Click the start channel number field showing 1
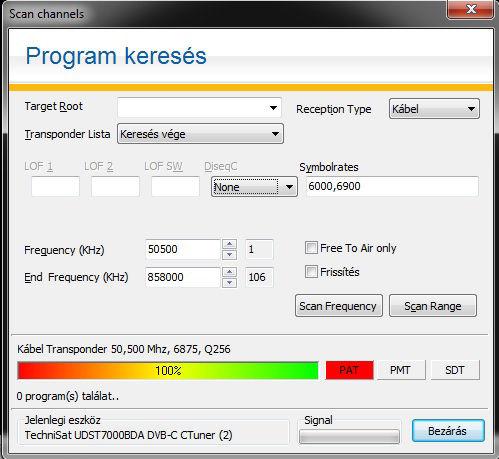The height and width of the screenshot is (459, 499). pyautogui.click(x=259, y=249)
